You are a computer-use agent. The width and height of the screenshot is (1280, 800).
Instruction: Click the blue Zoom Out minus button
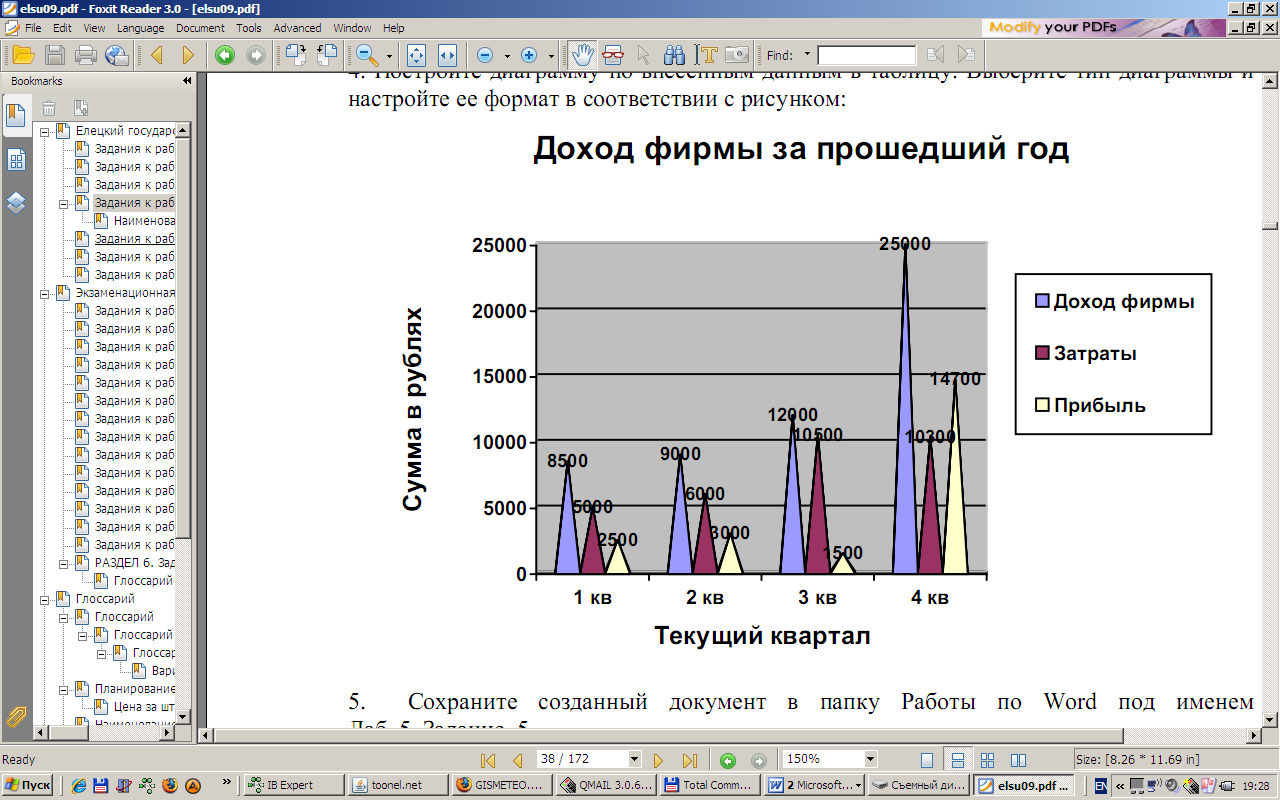click(x=485, y=55)
